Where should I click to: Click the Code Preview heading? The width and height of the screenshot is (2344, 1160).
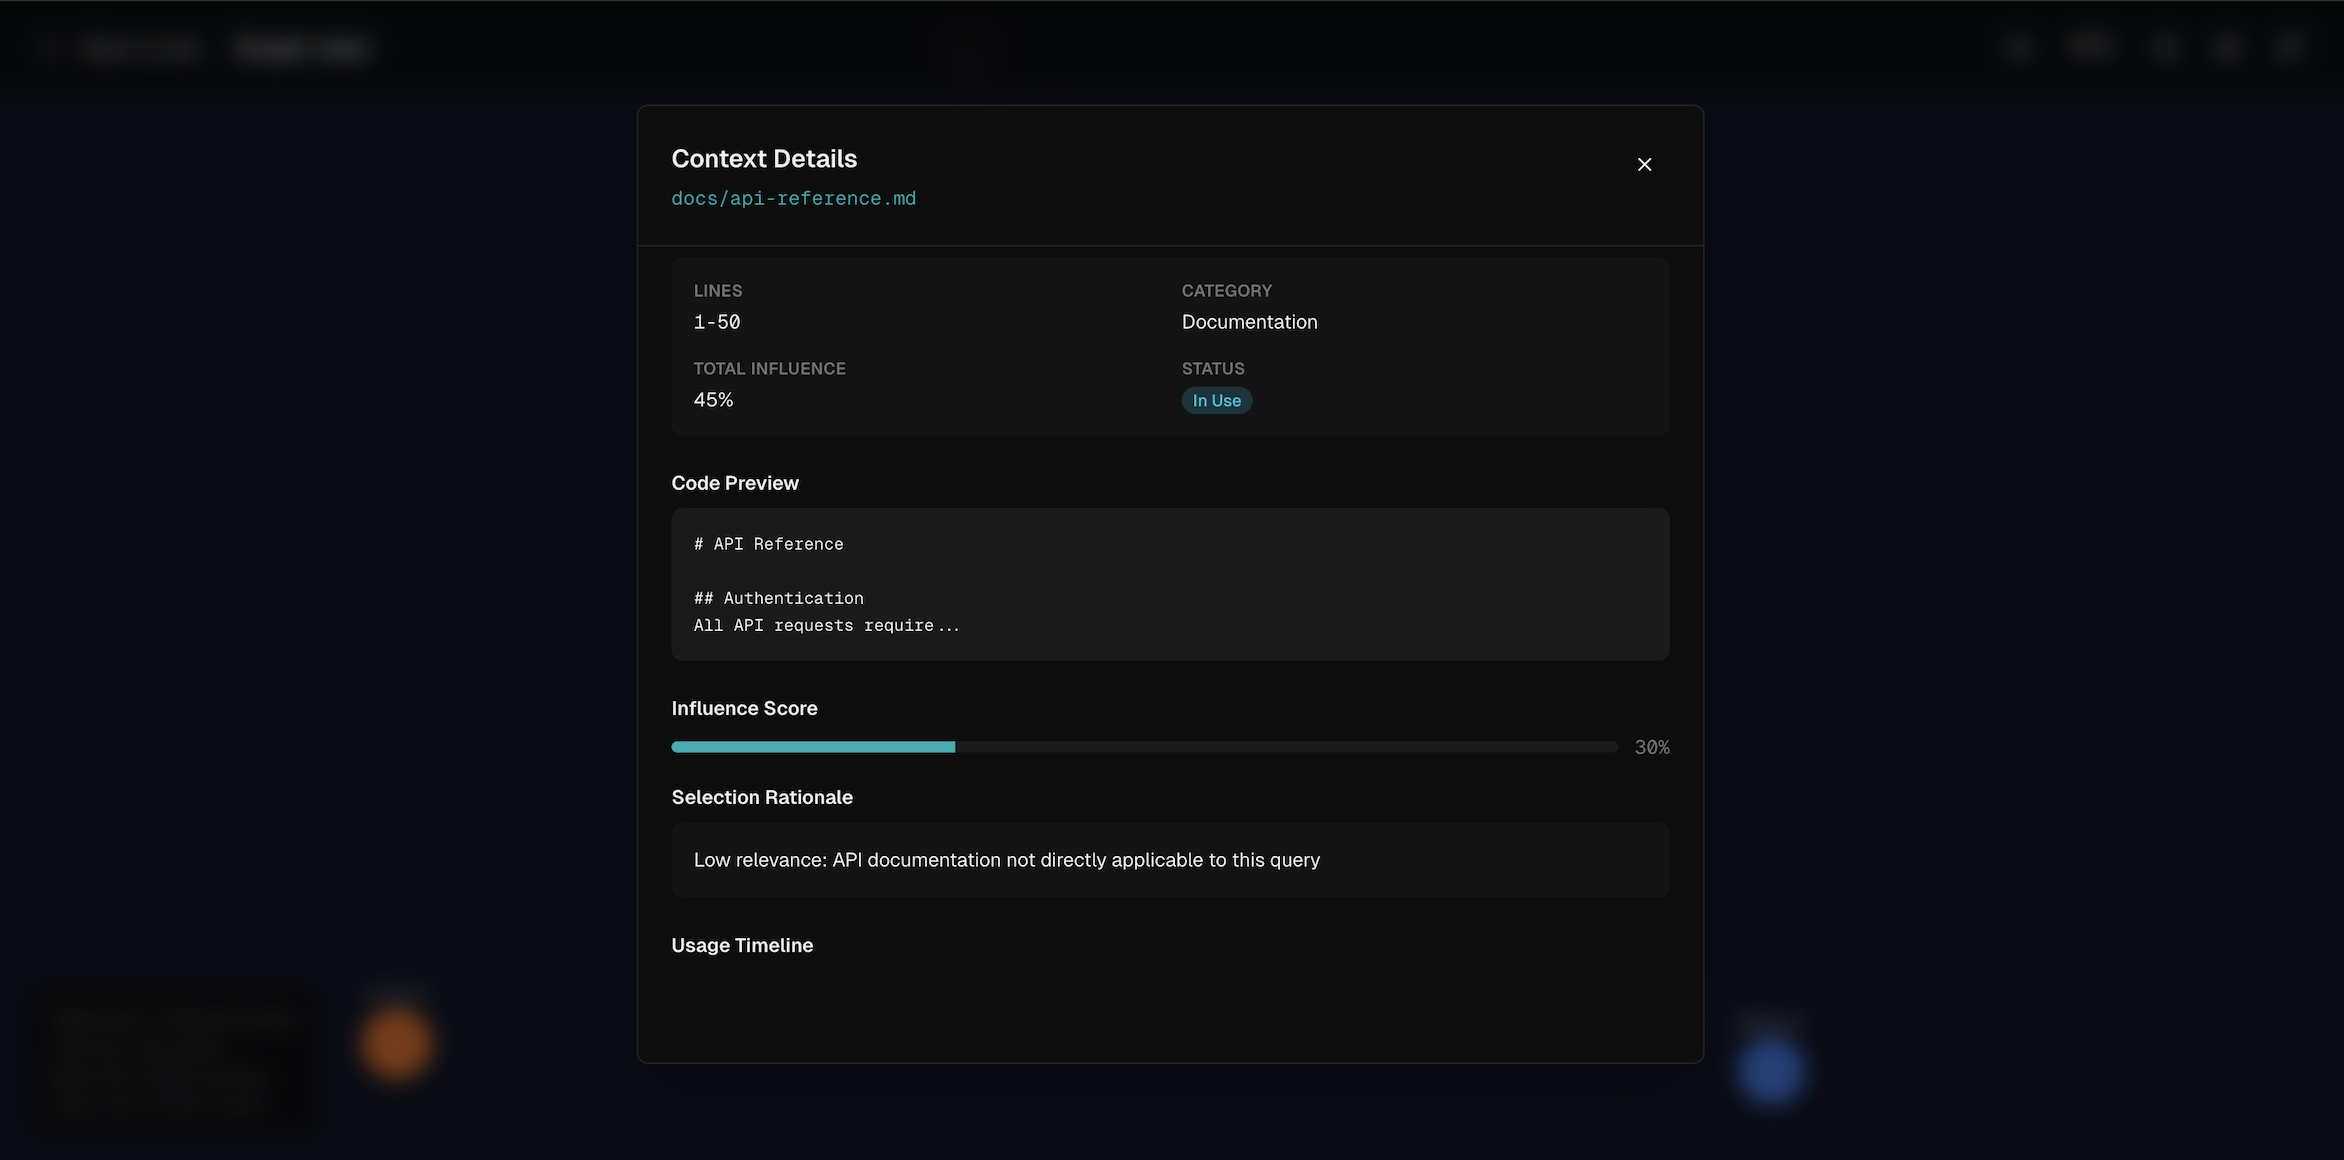click(x=735, y=483)
